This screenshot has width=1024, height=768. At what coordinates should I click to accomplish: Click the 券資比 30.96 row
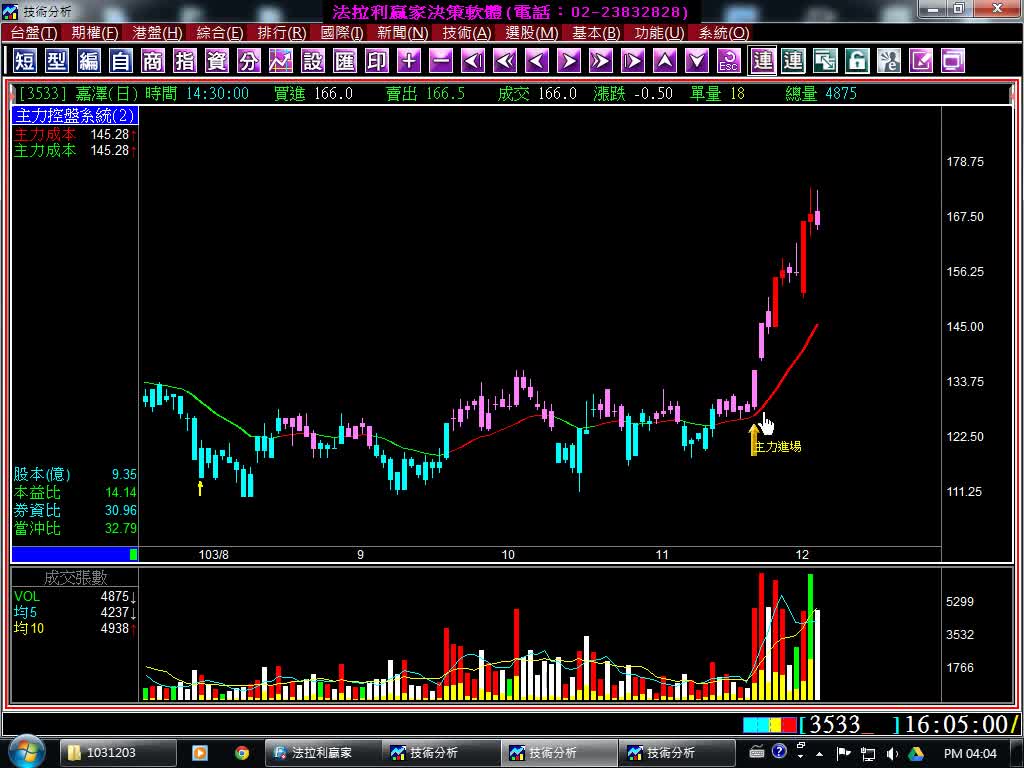coord(74,510)
